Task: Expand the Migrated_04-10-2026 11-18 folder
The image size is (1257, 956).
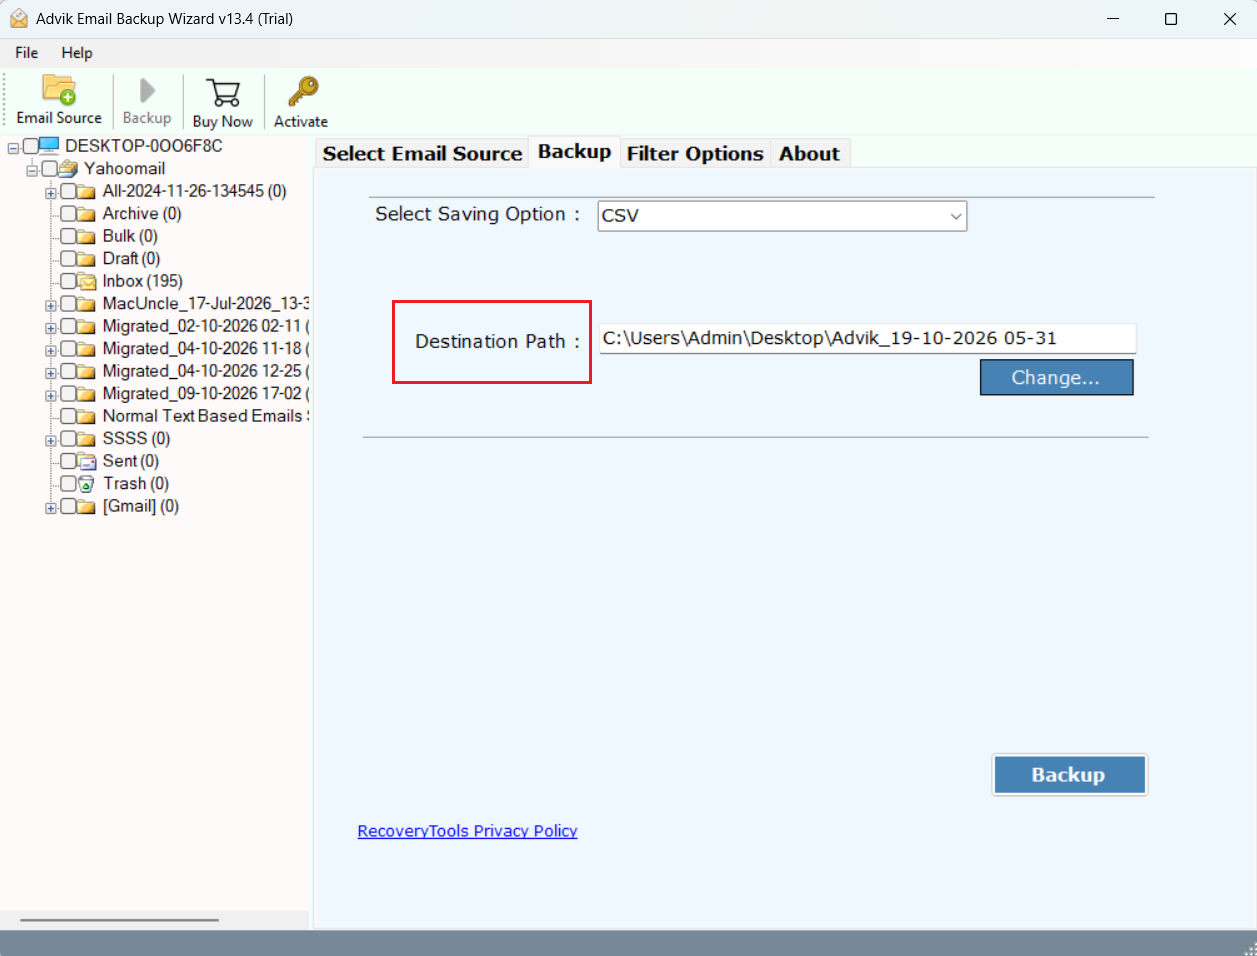Action: (51, 350)
